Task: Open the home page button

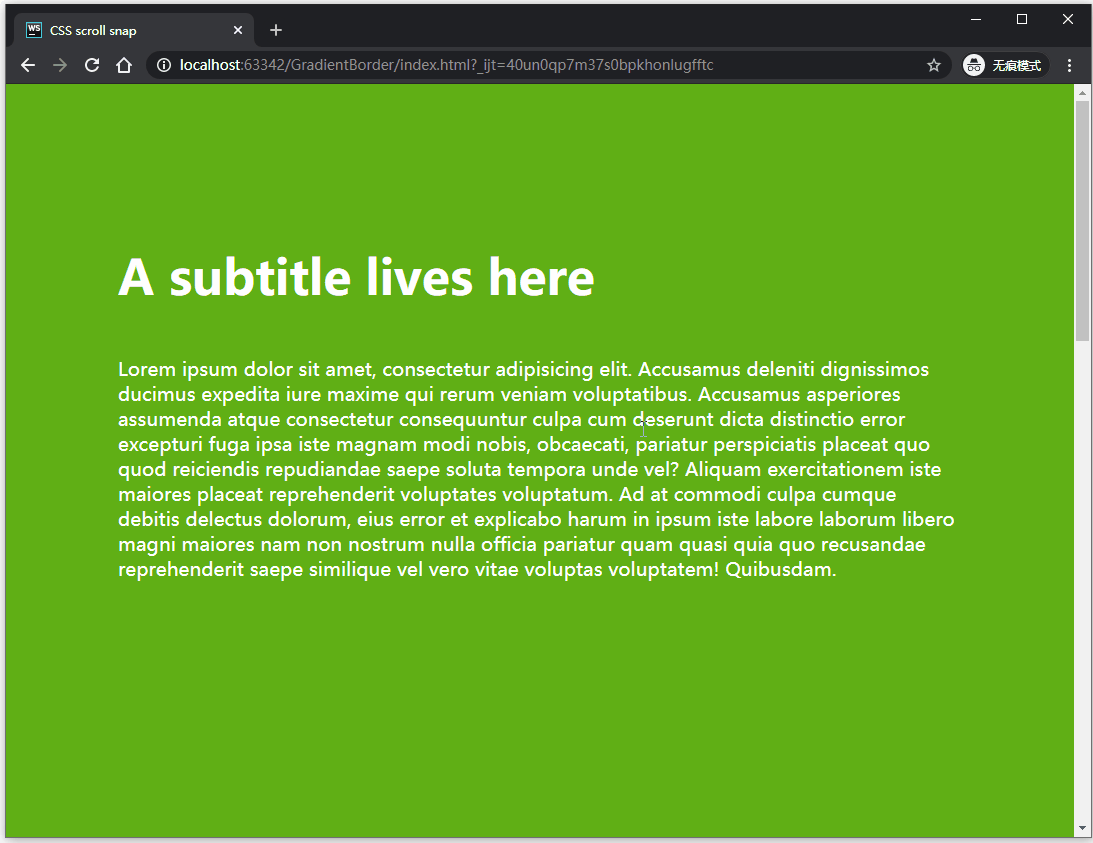Action: [124, 65]
